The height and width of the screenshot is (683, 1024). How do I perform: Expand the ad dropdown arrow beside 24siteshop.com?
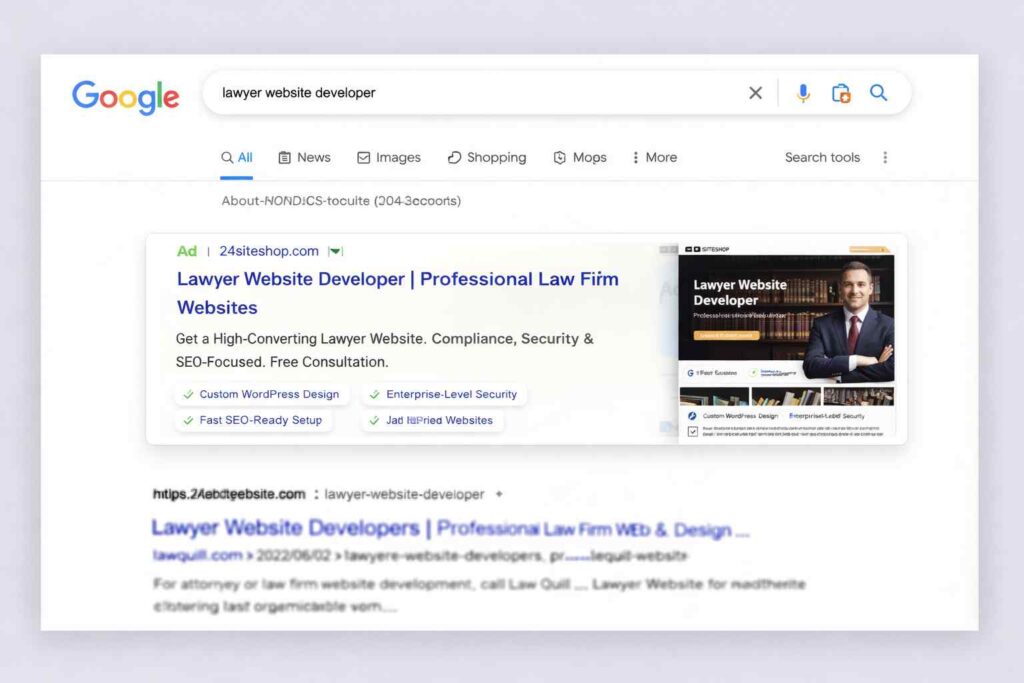tap(336, 251)
